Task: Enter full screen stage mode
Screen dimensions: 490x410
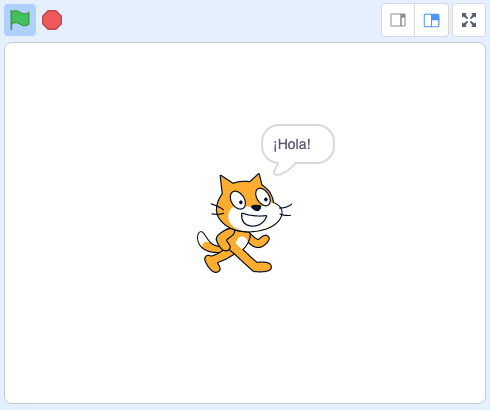Action: click(469, 20)
